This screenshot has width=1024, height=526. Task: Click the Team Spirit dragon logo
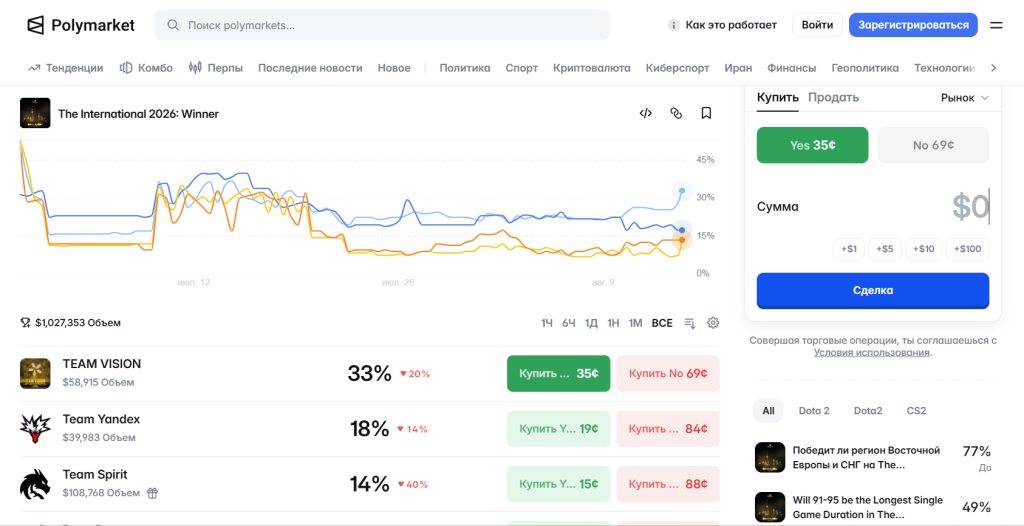coord(35,484)
